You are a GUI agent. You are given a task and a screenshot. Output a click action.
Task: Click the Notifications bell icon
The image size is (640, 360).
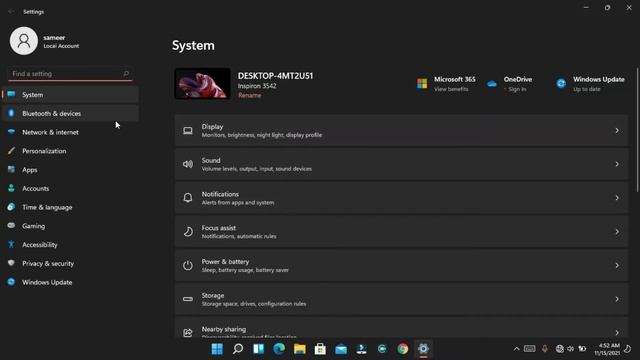coord(188,198)
